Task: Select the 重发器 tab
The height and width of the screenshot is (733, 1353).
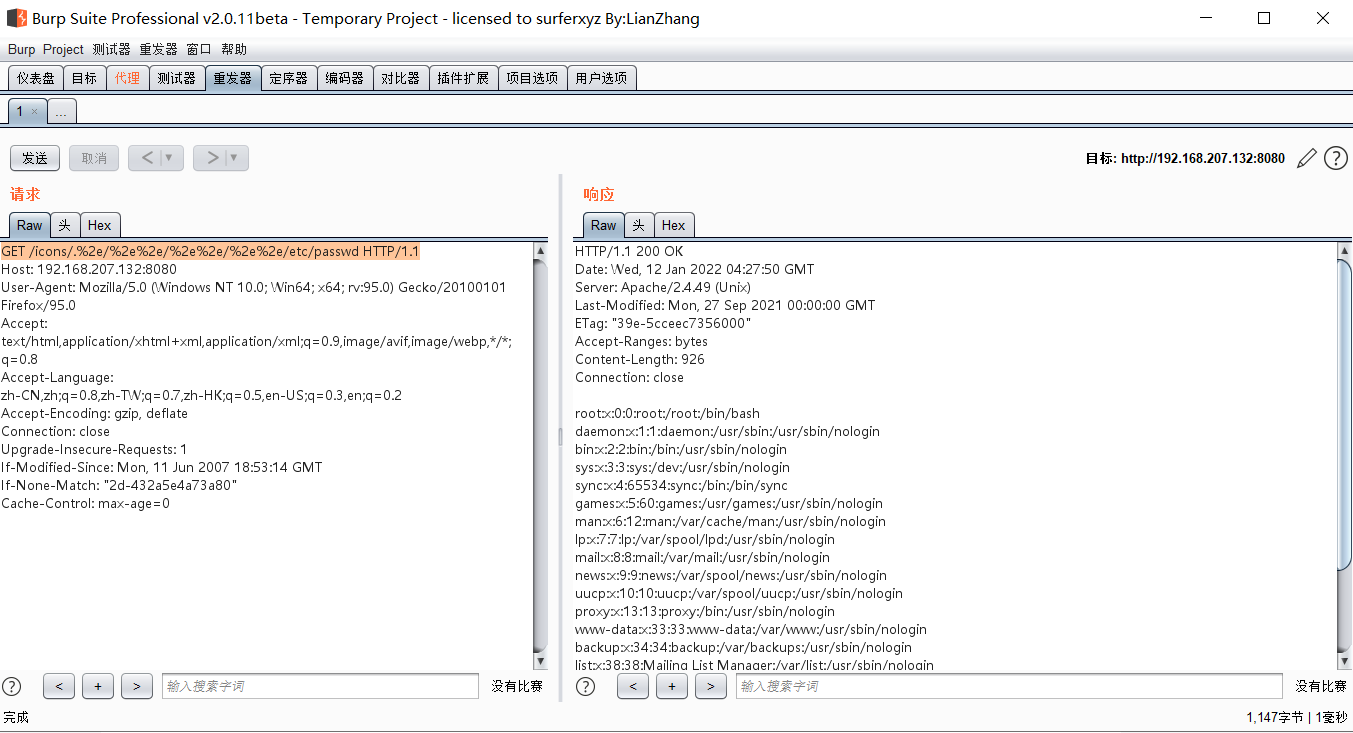Action: [233, 78]
